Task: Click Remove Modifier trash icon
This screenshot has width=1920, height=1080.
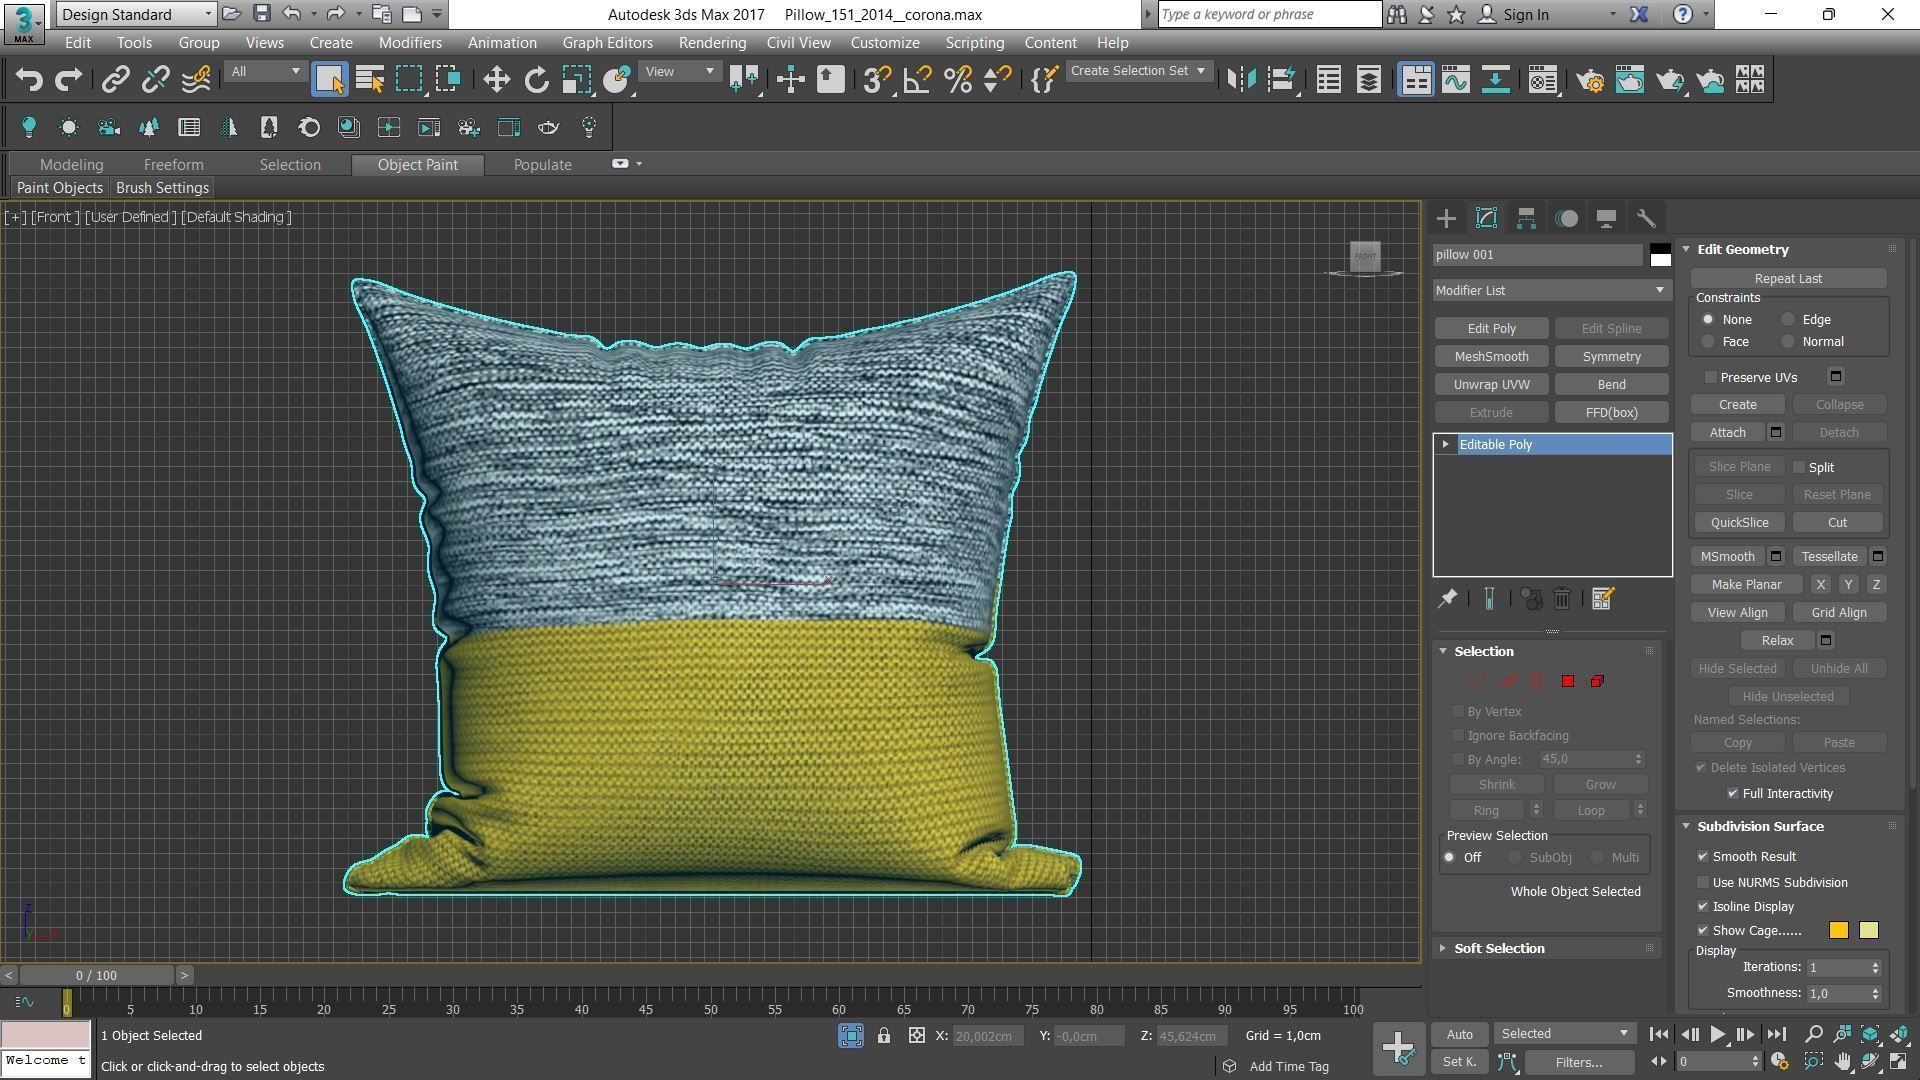Action: coord(1562,599)
